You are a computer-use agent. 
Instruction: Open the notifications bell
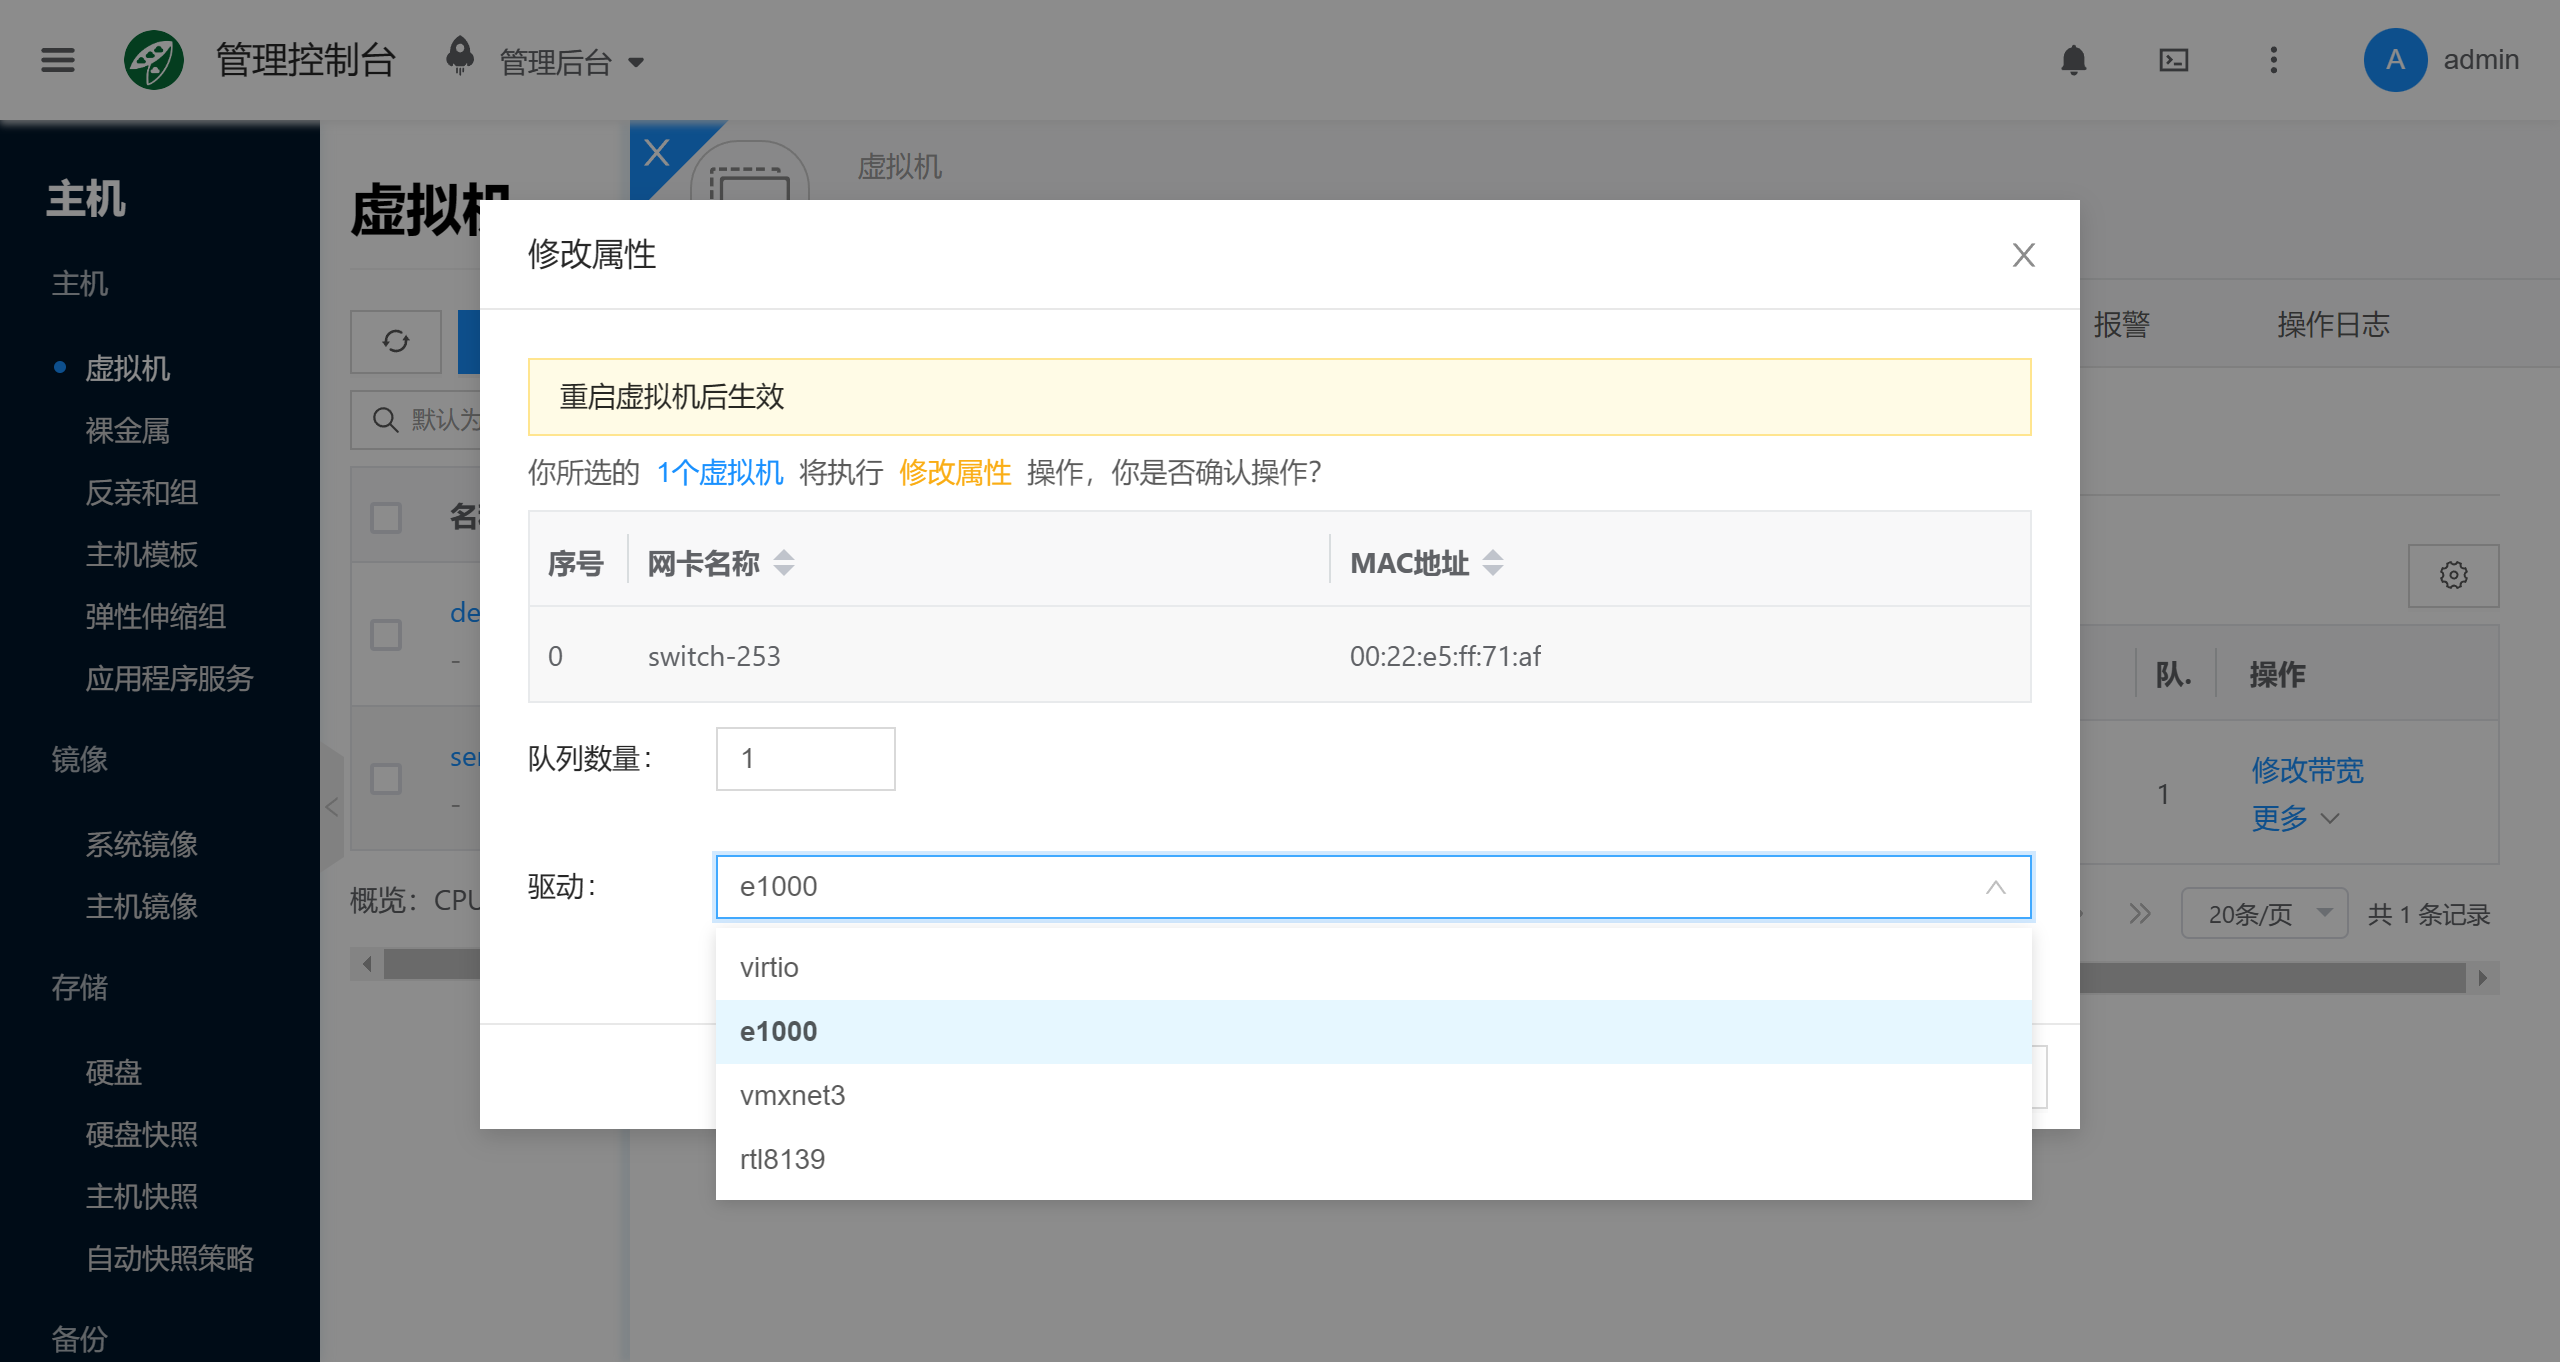tap(2074, 60)
